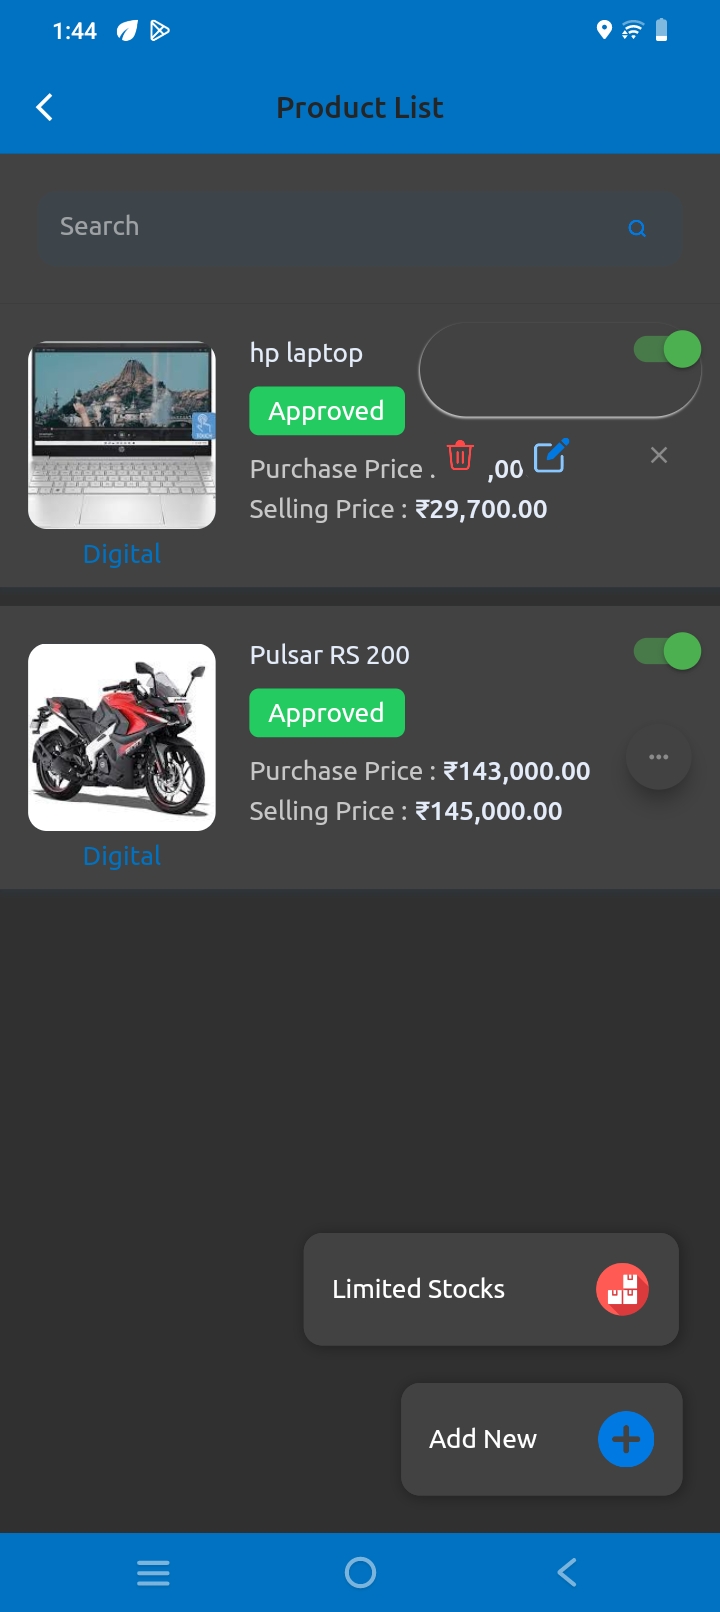720x1612 pixels.
Task: Disable the Pulsar RS 200 switch
Action: [668, 652]
